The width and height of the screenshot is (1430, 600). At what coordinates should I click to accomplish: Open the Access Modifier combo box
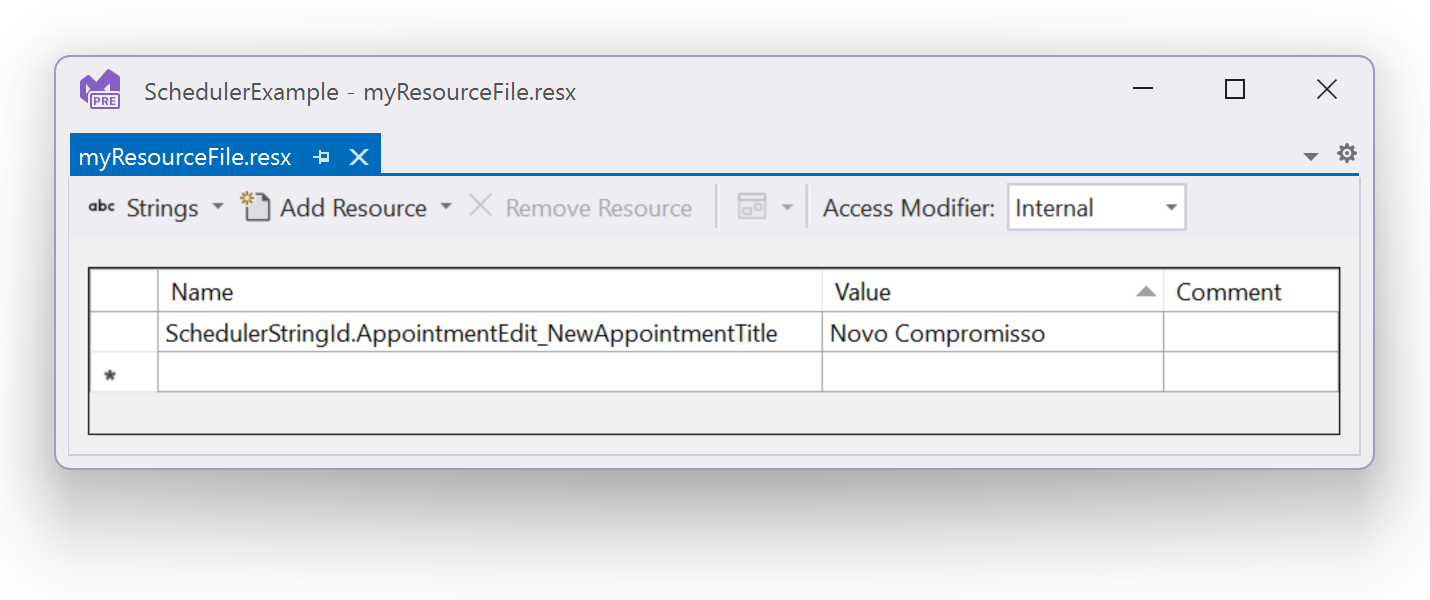[1096, 208]
